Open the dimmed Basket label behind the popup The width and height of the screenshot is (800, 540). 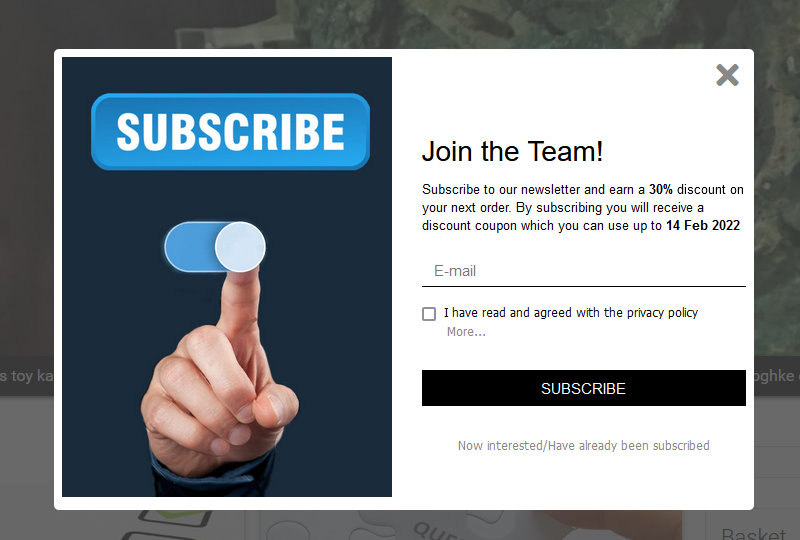[x=754, y=533]
